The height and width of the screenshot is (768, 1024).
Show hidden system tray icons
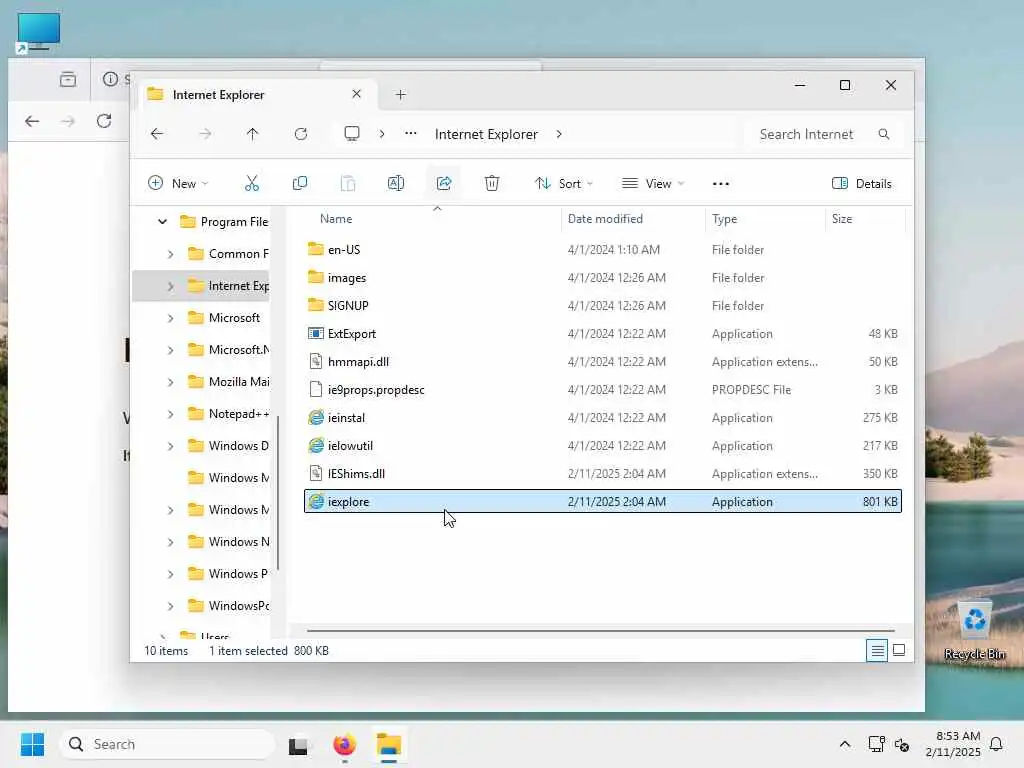(x=844, y=744)
